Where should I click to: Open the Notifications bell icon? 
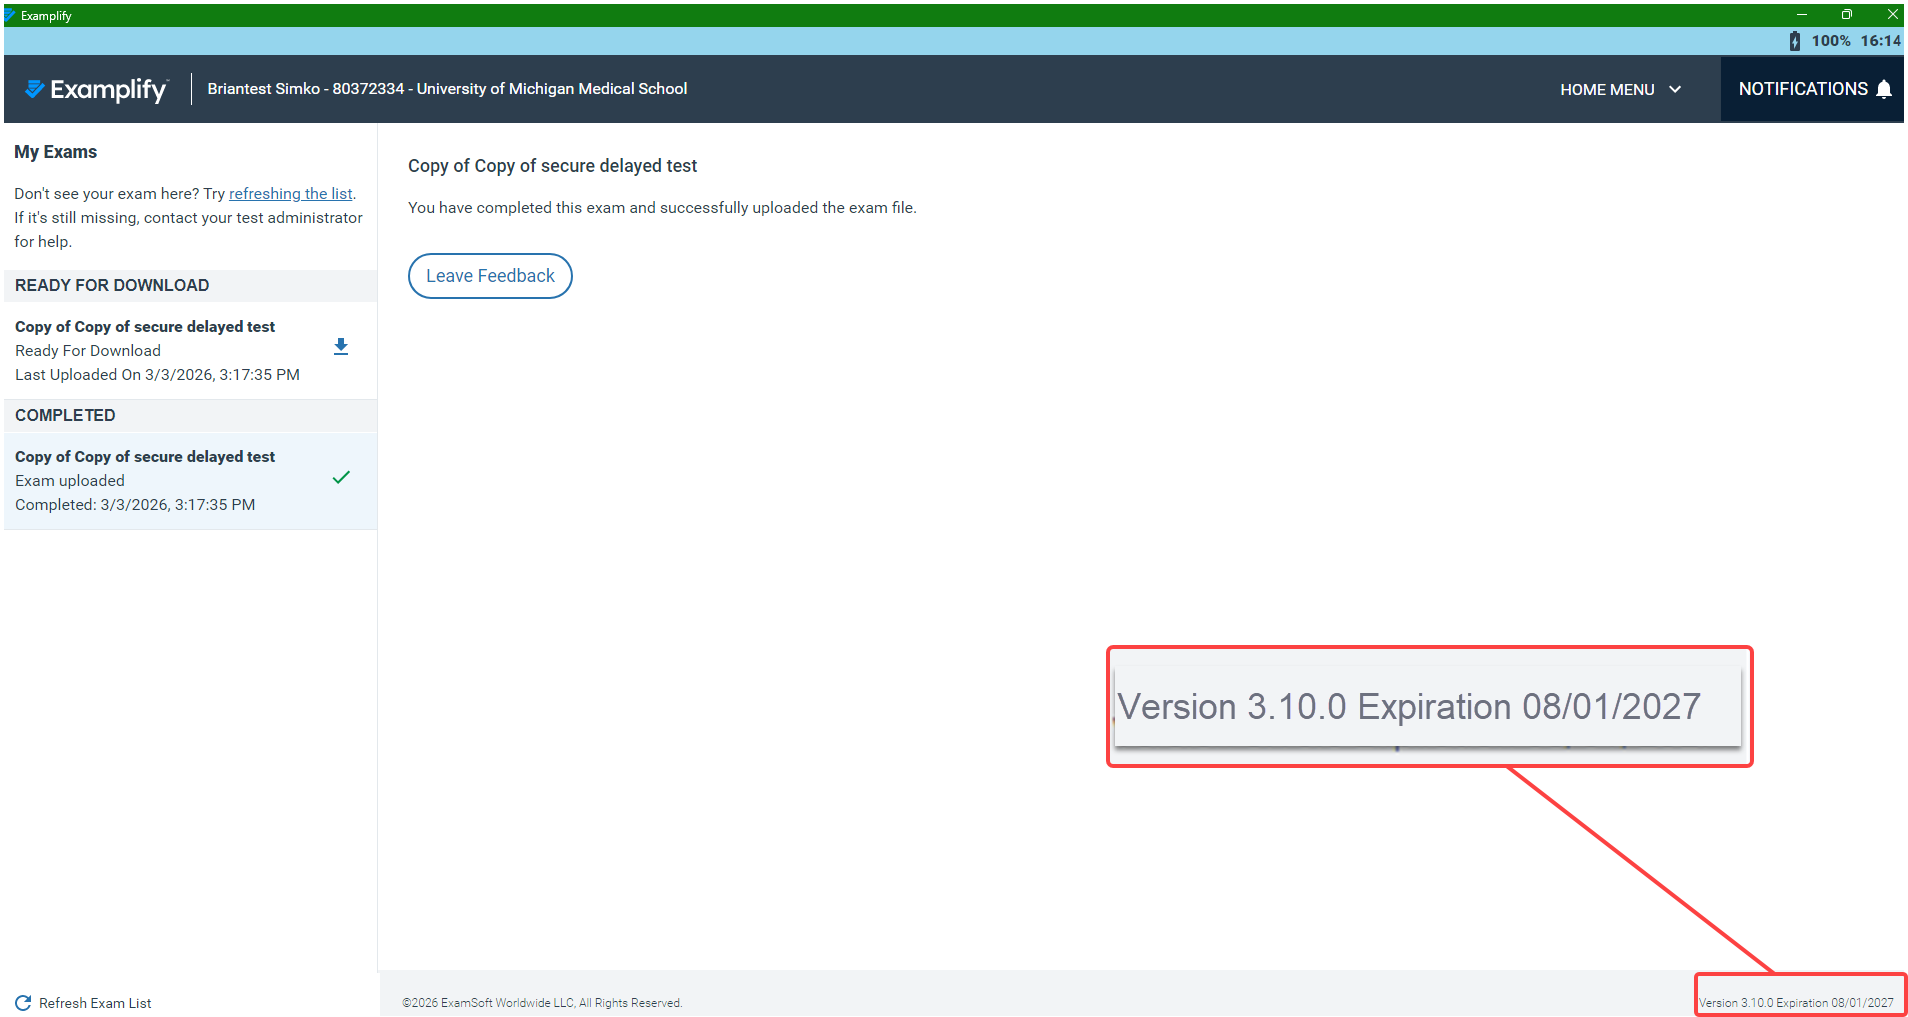point(1884,88)
